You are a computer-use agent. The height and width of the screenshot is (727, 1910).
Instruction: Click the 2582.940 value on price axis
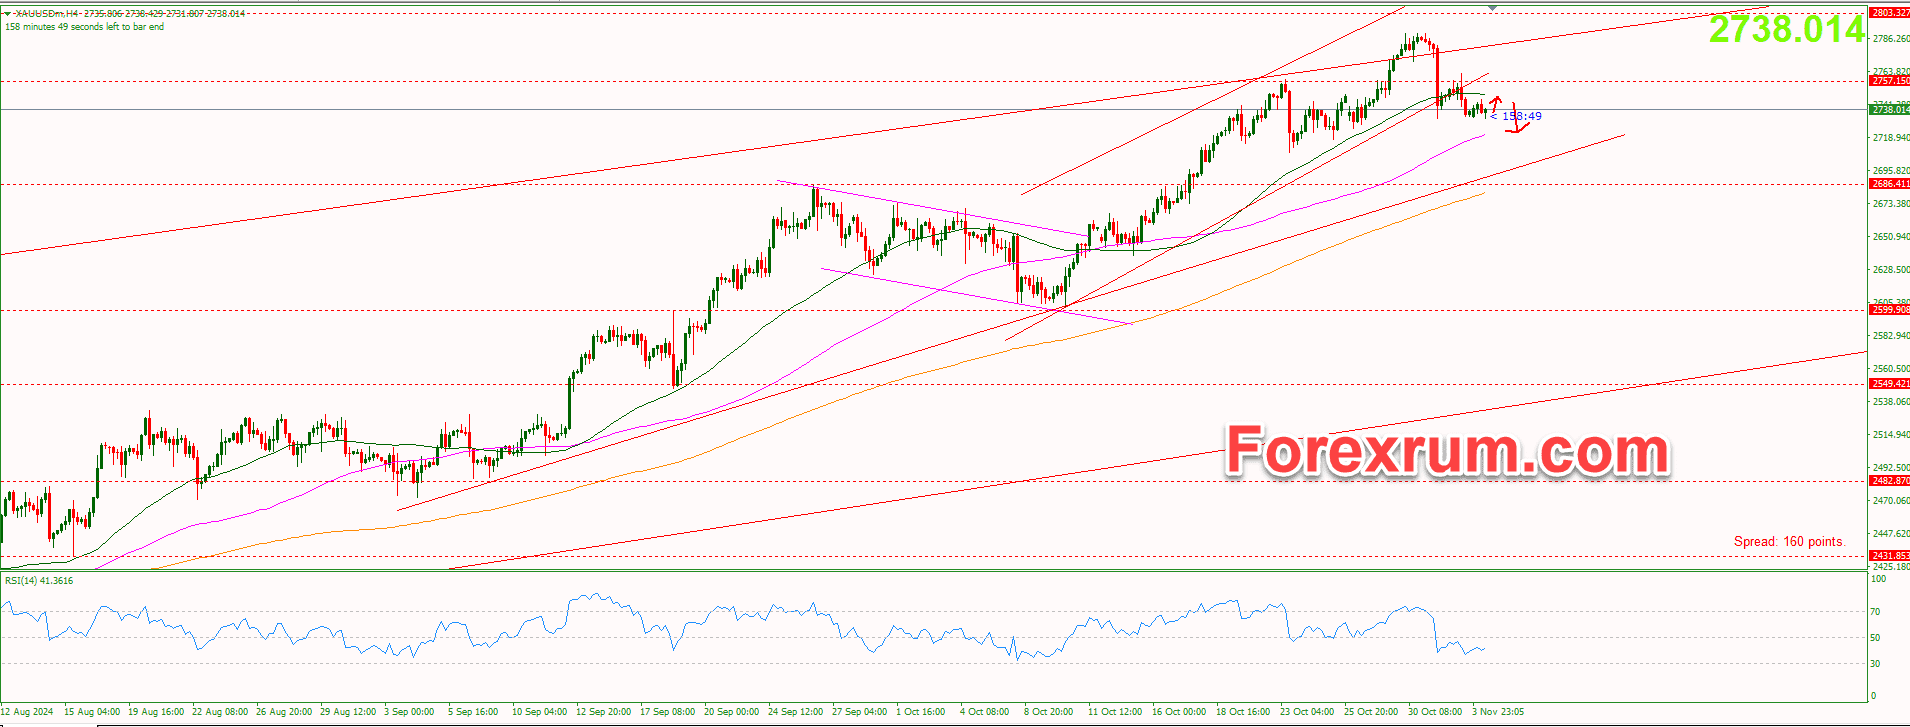[x=1890, y=336]
